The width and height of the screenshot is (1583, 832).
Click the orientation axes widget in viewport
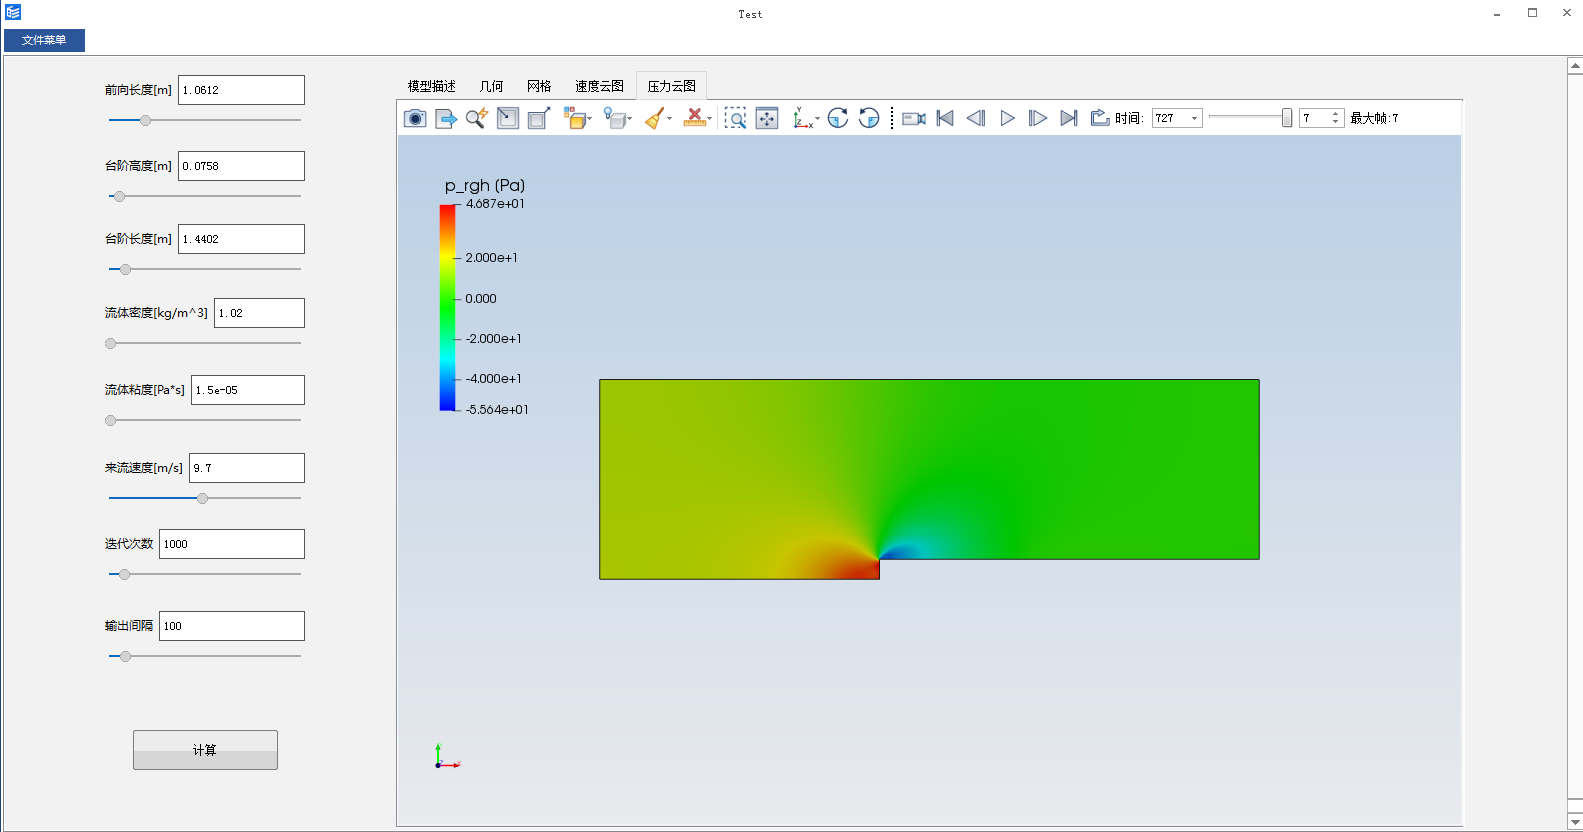click(446, 757)
